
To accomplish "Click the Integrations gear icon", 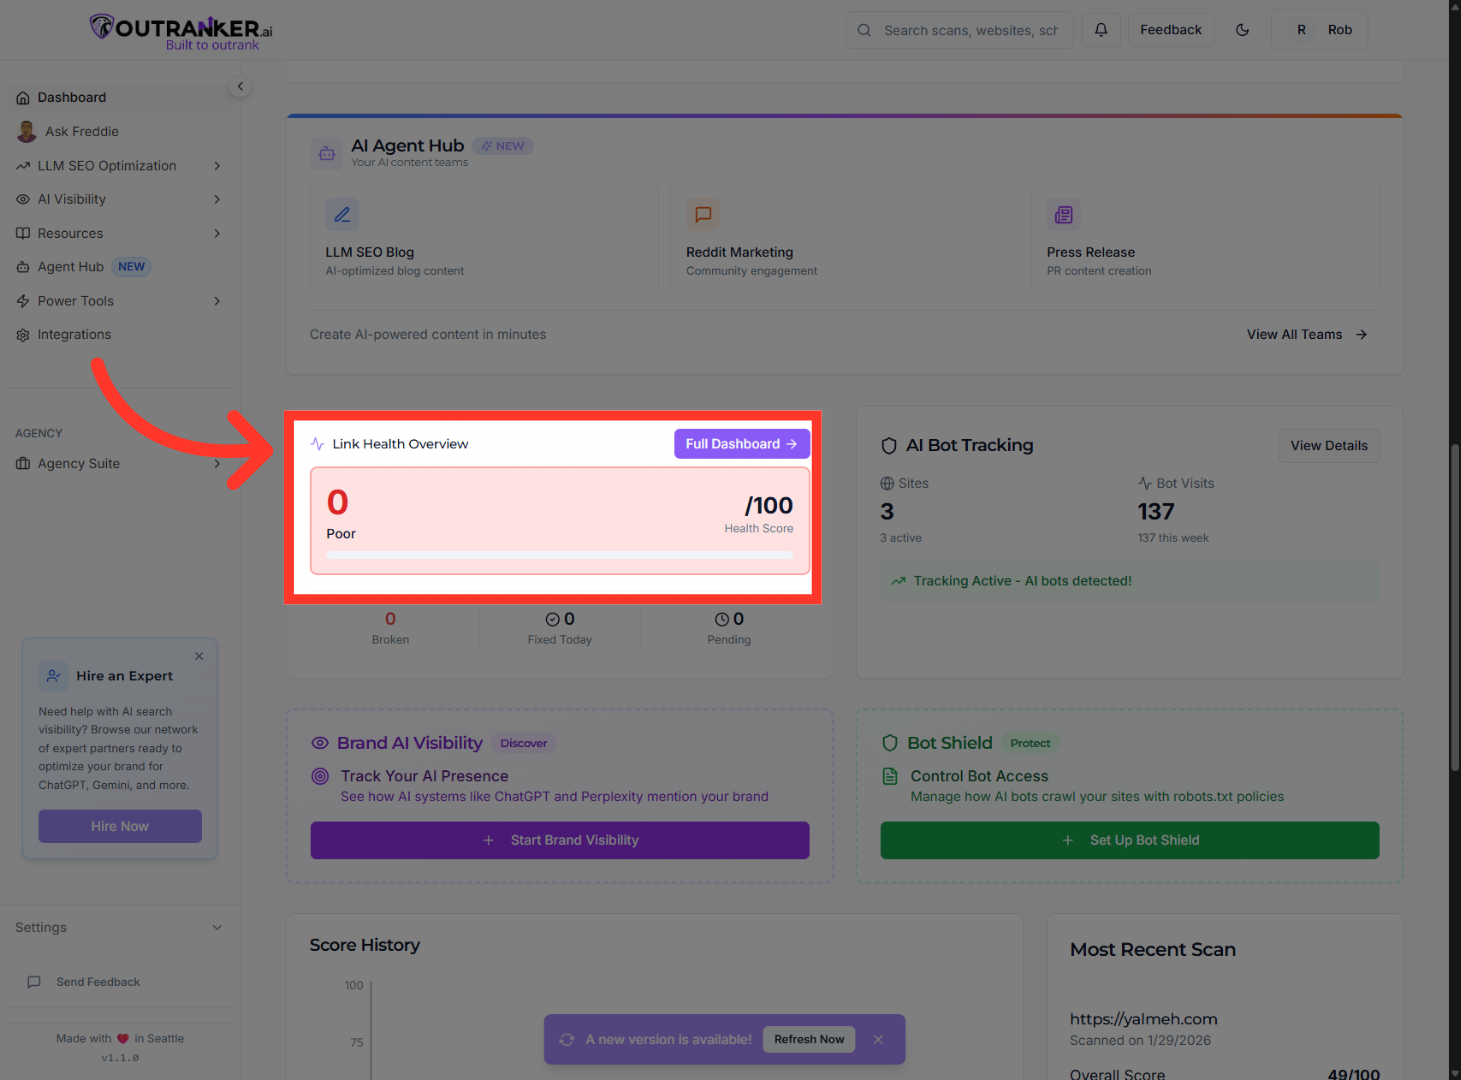I will pos(23,334).
